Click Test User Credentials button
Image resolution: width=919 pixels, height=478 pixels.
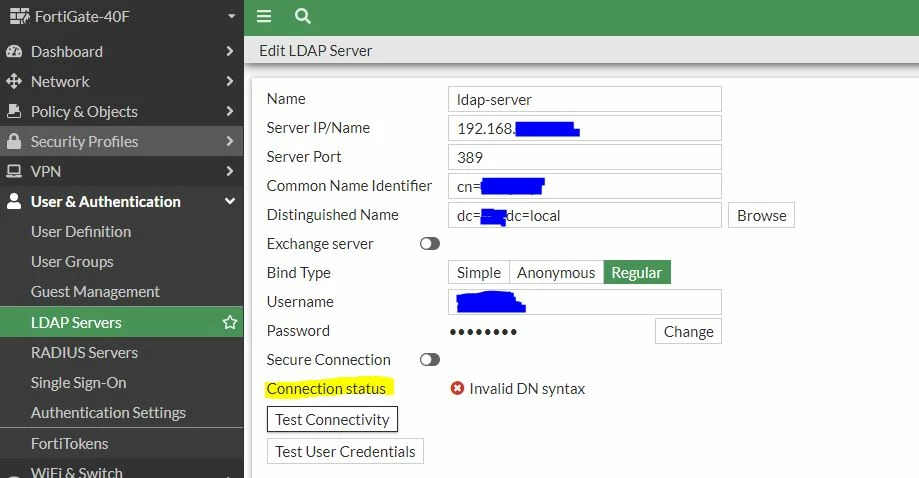click(345, 452)
